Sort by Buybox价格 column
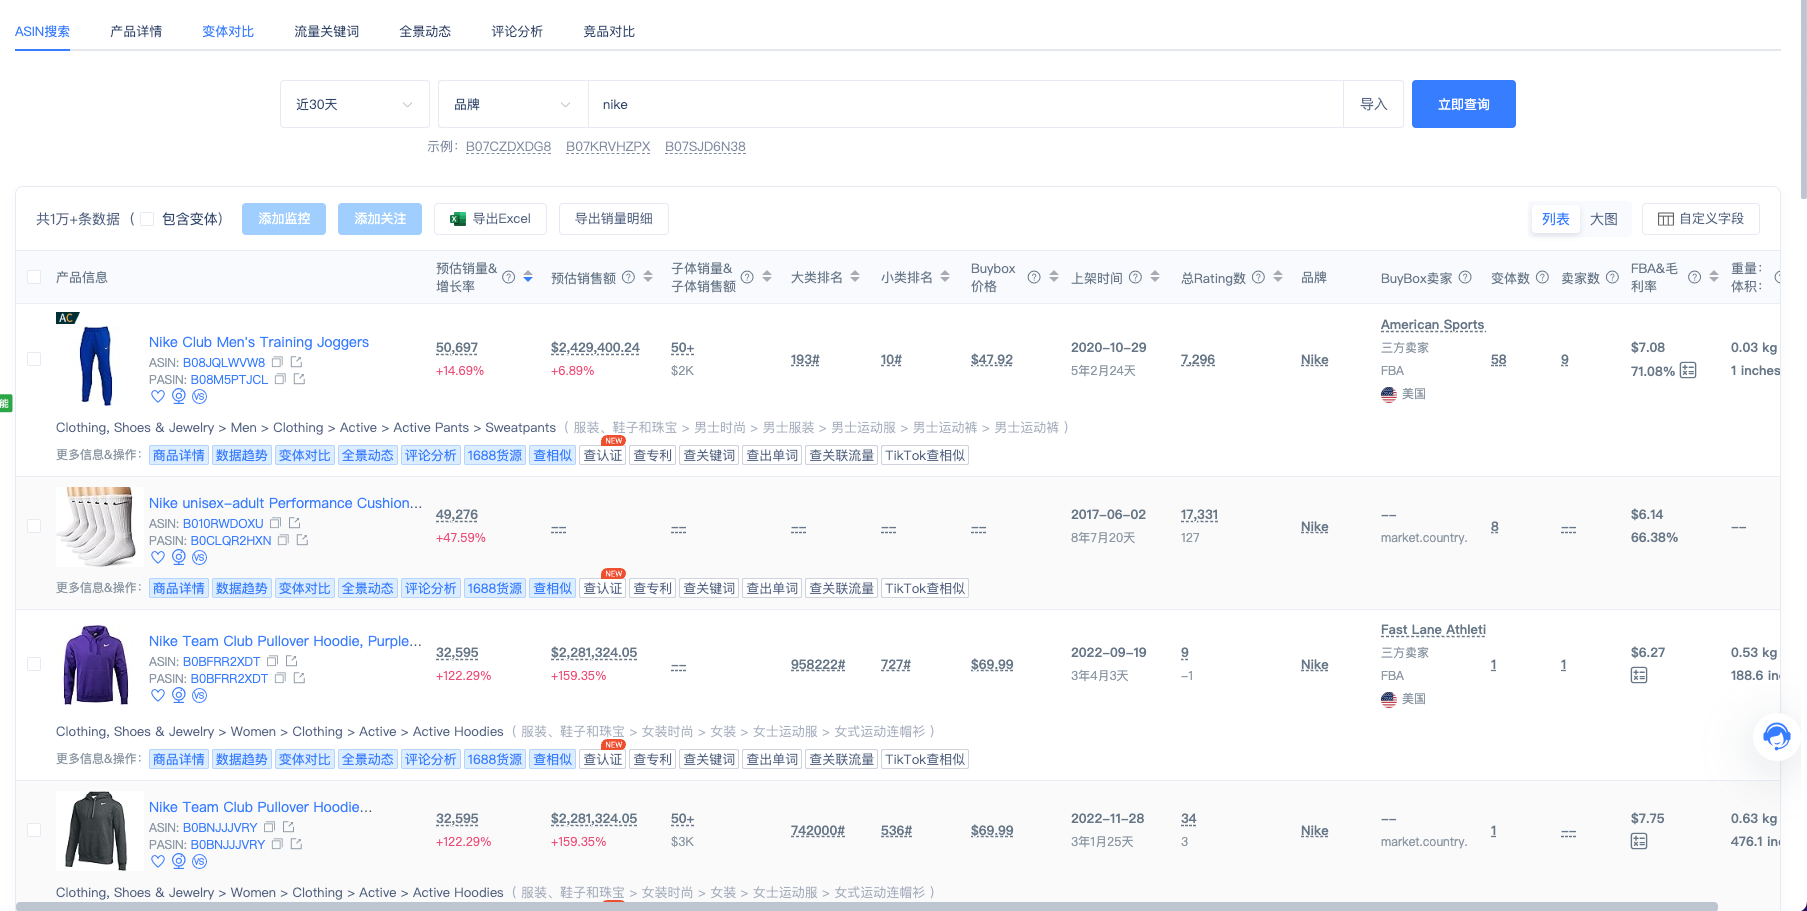 1054,277
